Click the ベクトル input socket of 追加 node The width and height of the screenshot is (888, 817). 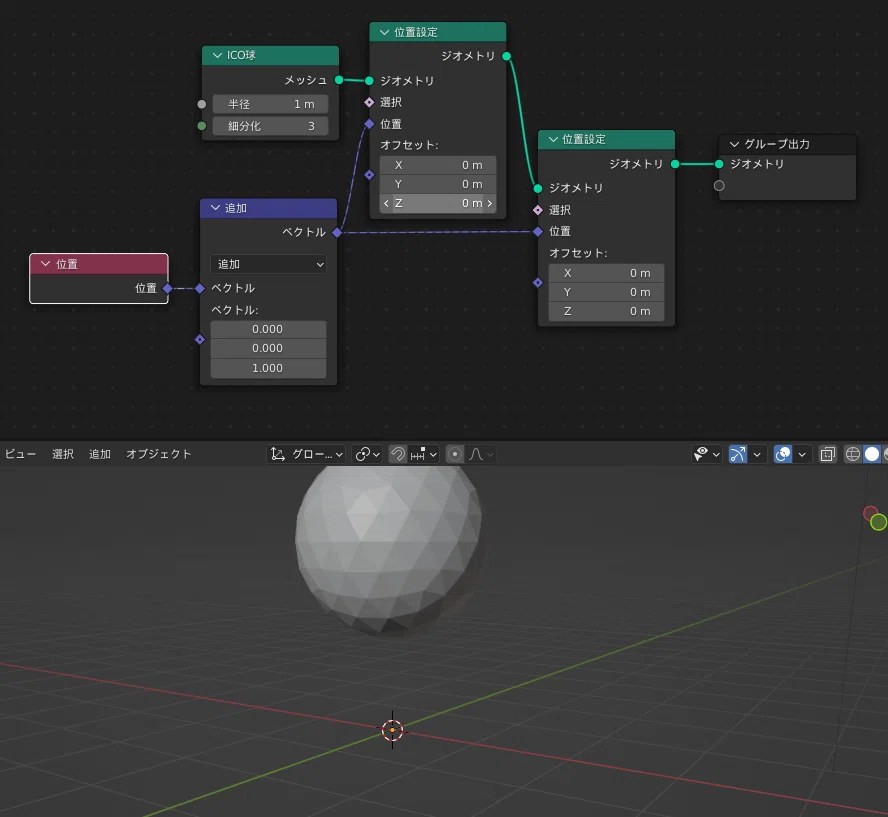[200, 289]
